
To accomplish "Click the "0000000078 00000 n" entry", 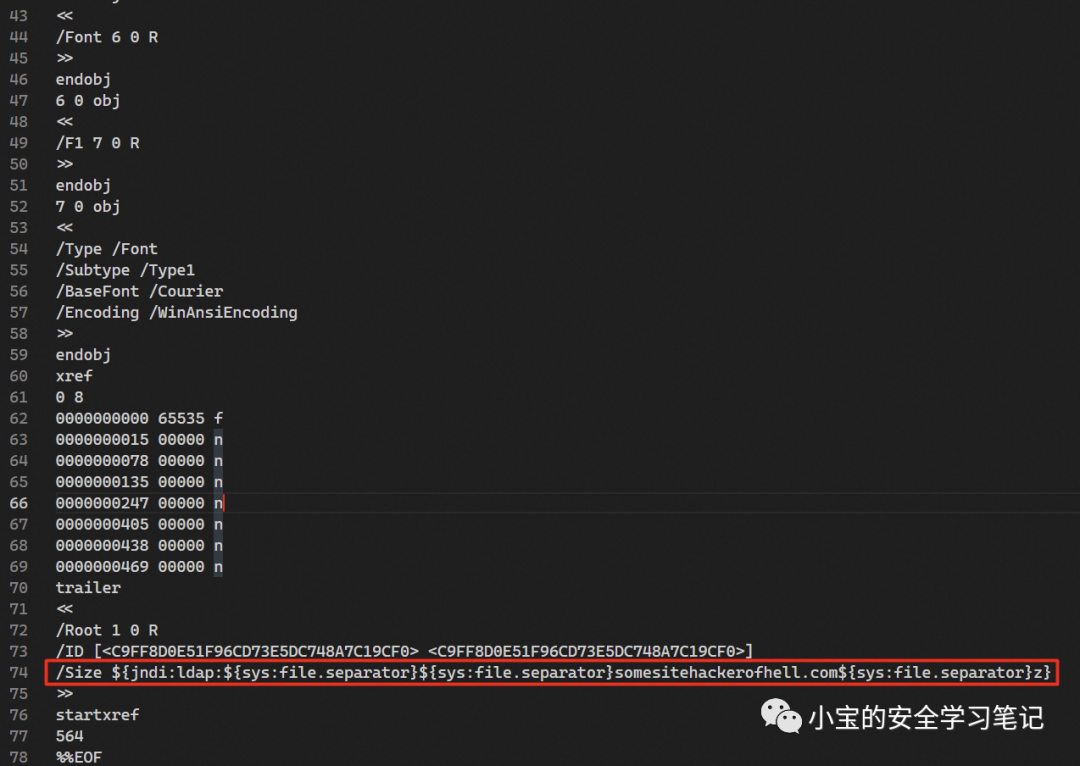I will click(140, 461).
